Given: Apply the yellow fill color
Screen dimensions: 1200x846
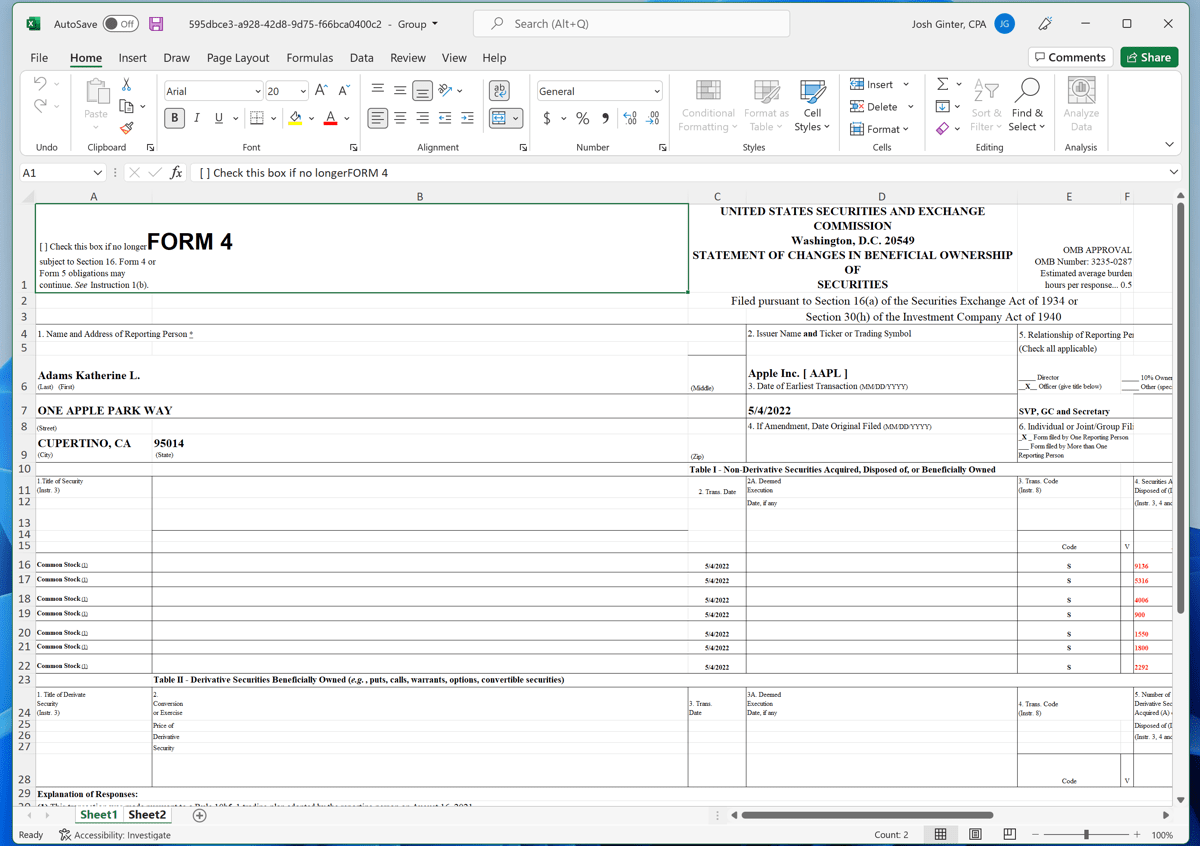Looking at the screenshot, I should pyautogui.click(x=295, y=119).
